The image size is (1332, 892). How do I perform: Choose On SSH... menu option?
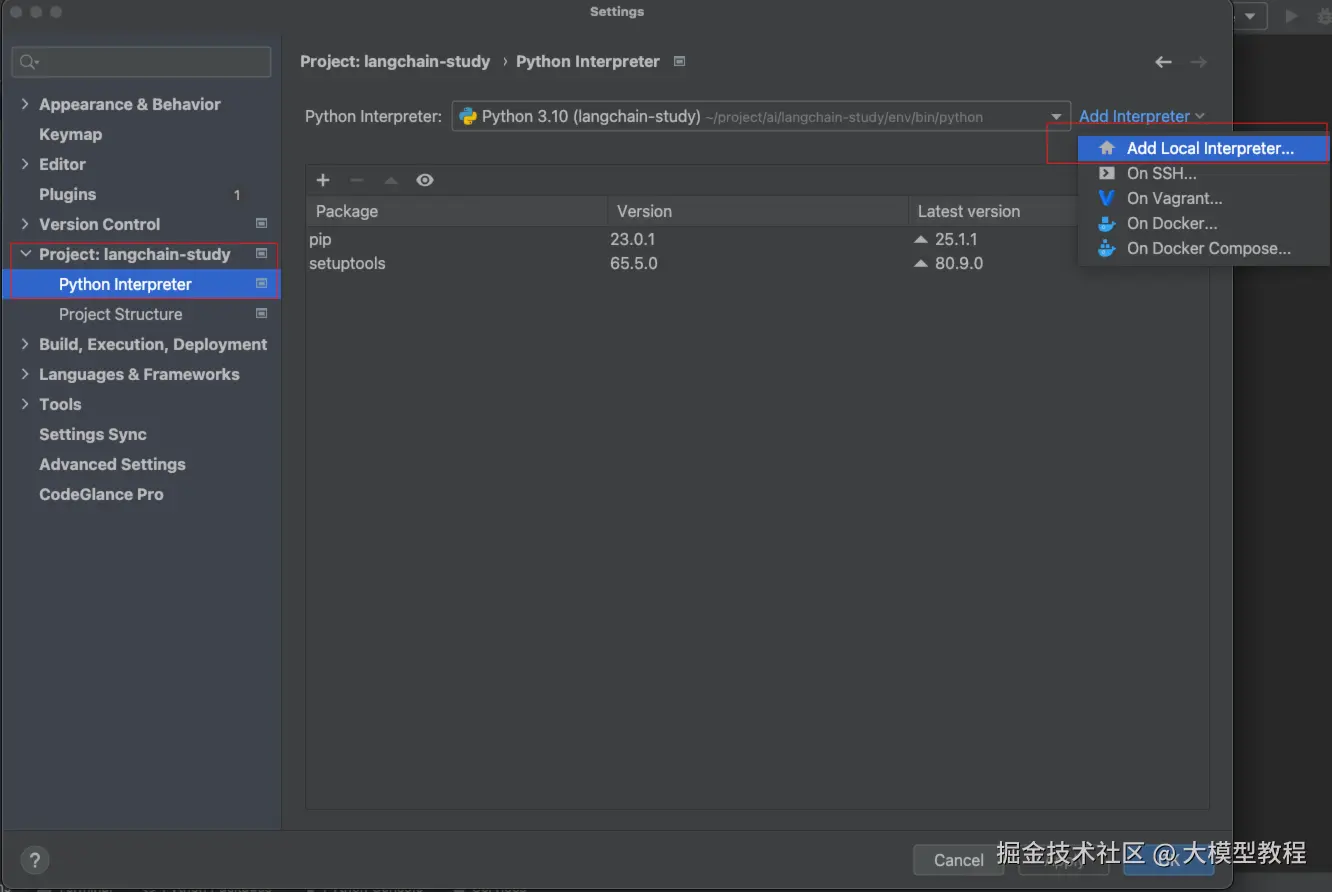1203,173
